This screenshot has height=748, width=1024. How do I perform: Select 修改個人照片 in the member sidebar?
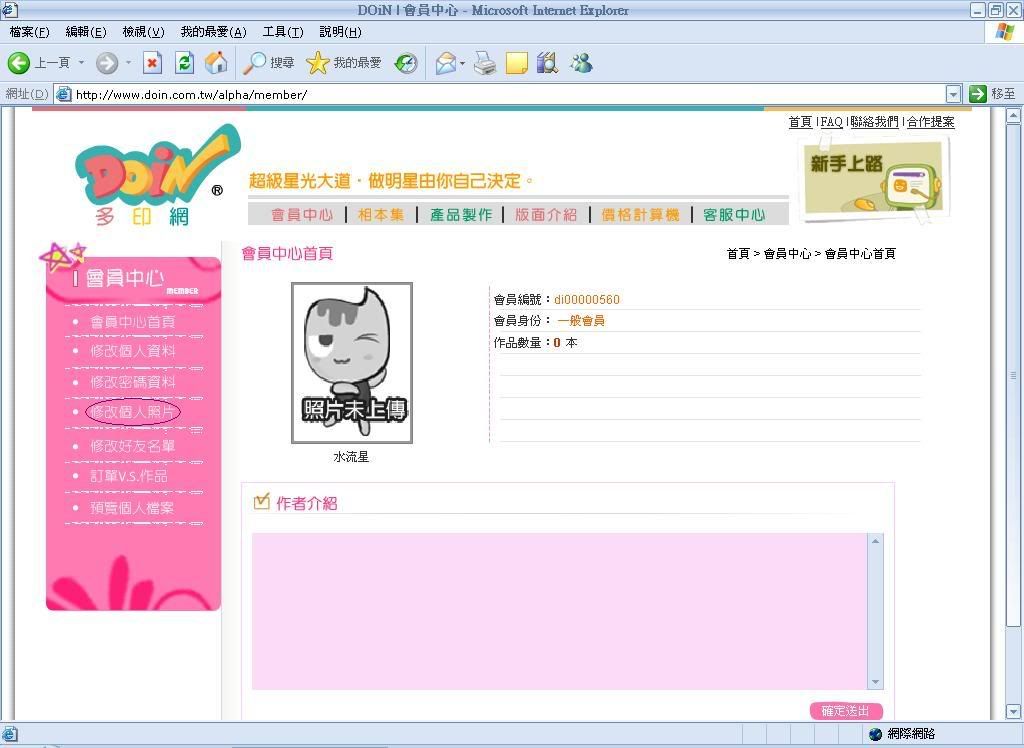(133, 412)
